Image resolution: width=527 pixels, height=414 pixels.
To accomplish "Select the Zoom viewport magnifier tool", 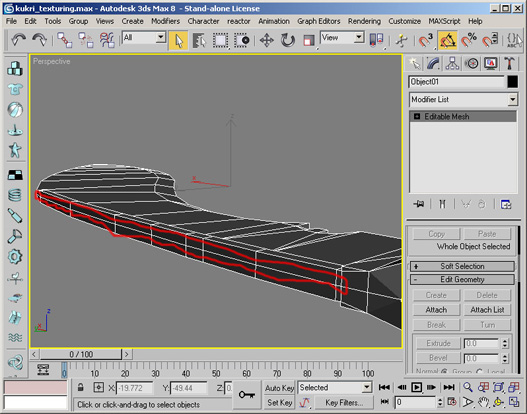I will coord(468,387).
